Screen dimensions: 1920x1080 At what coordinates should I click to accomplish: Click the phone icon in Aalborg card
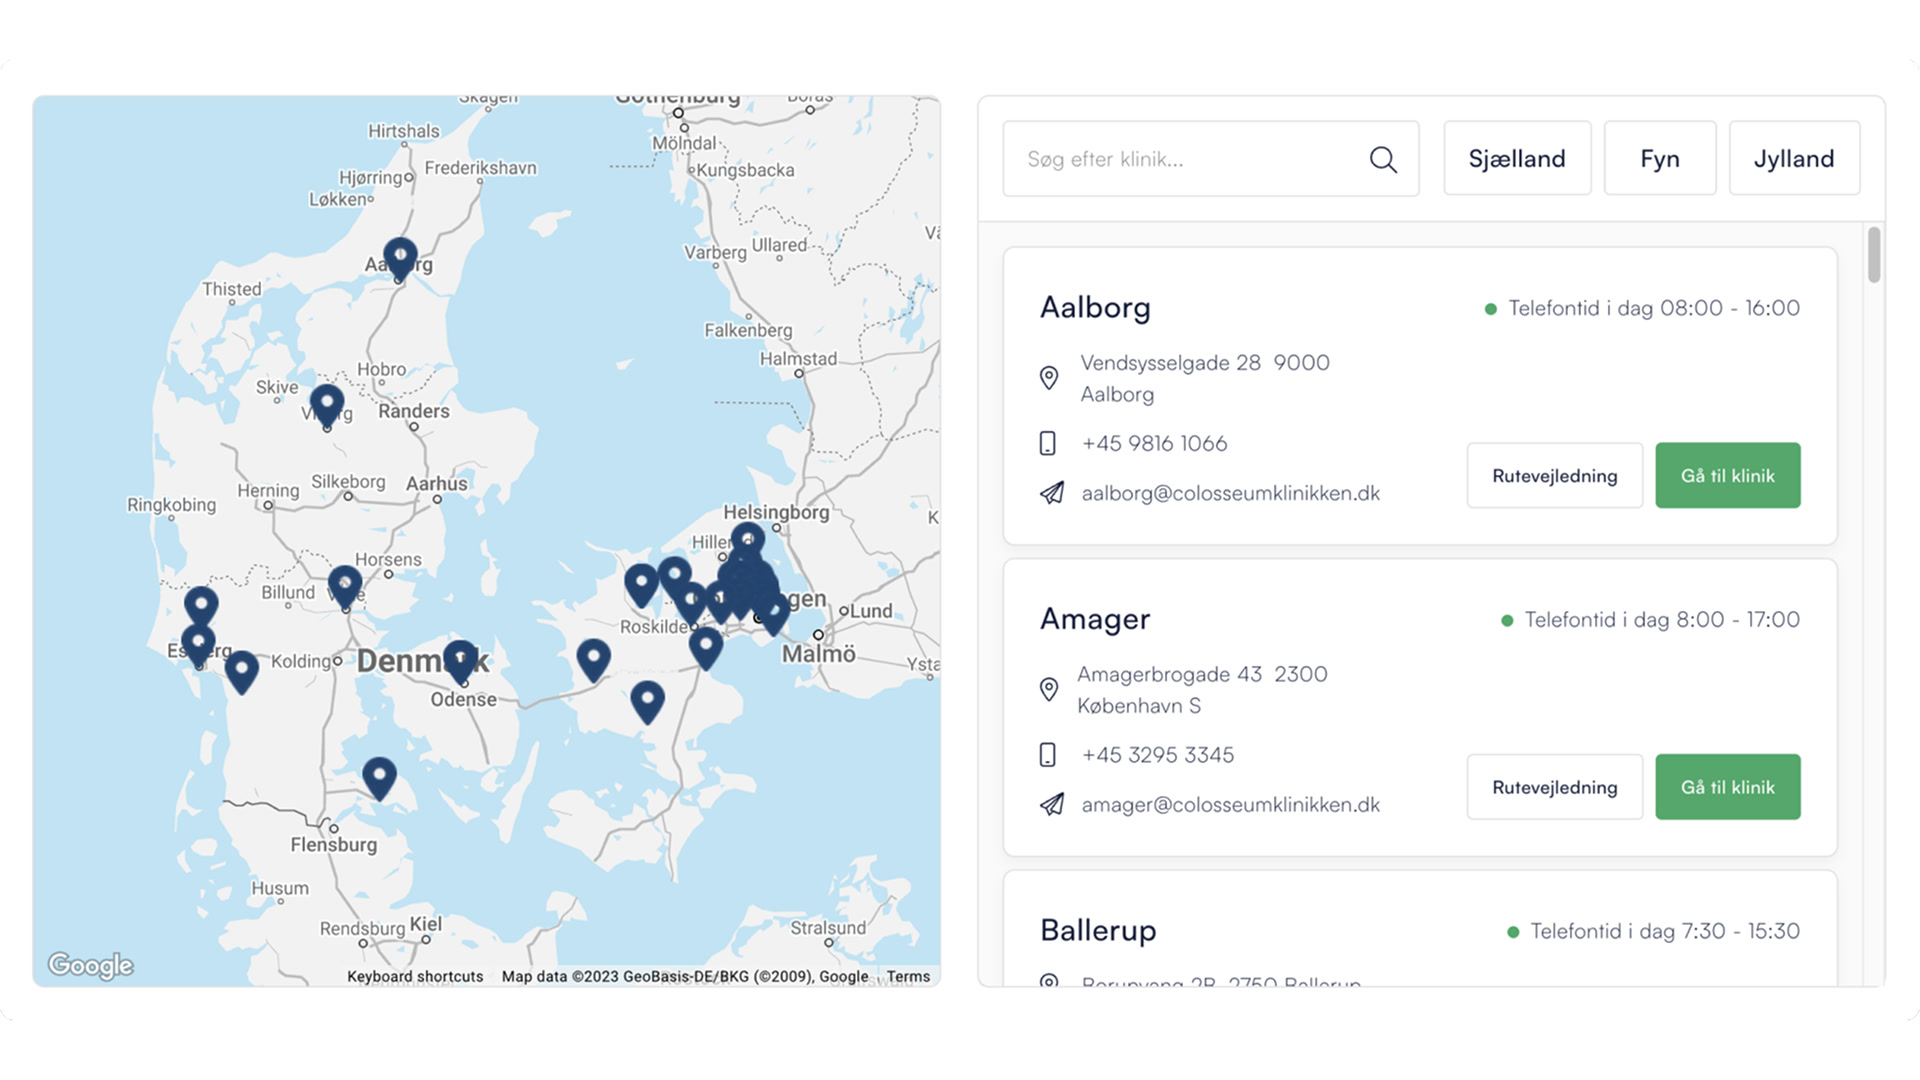1047,443
